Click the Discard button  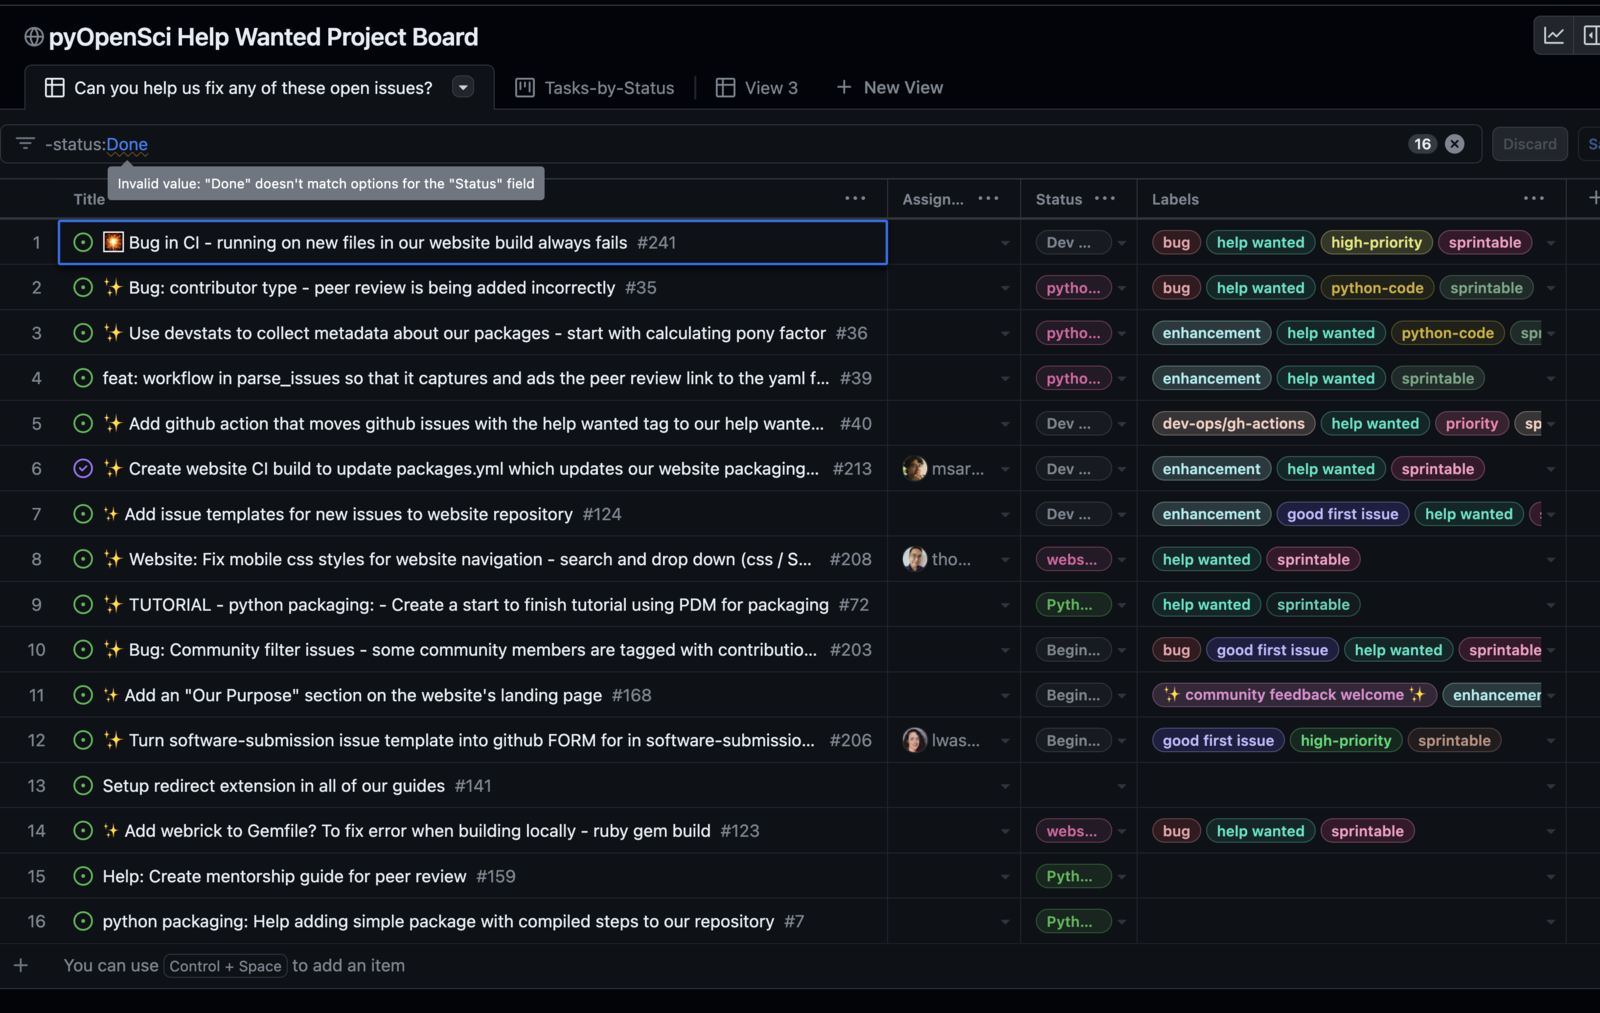[x=1529, y=144]
